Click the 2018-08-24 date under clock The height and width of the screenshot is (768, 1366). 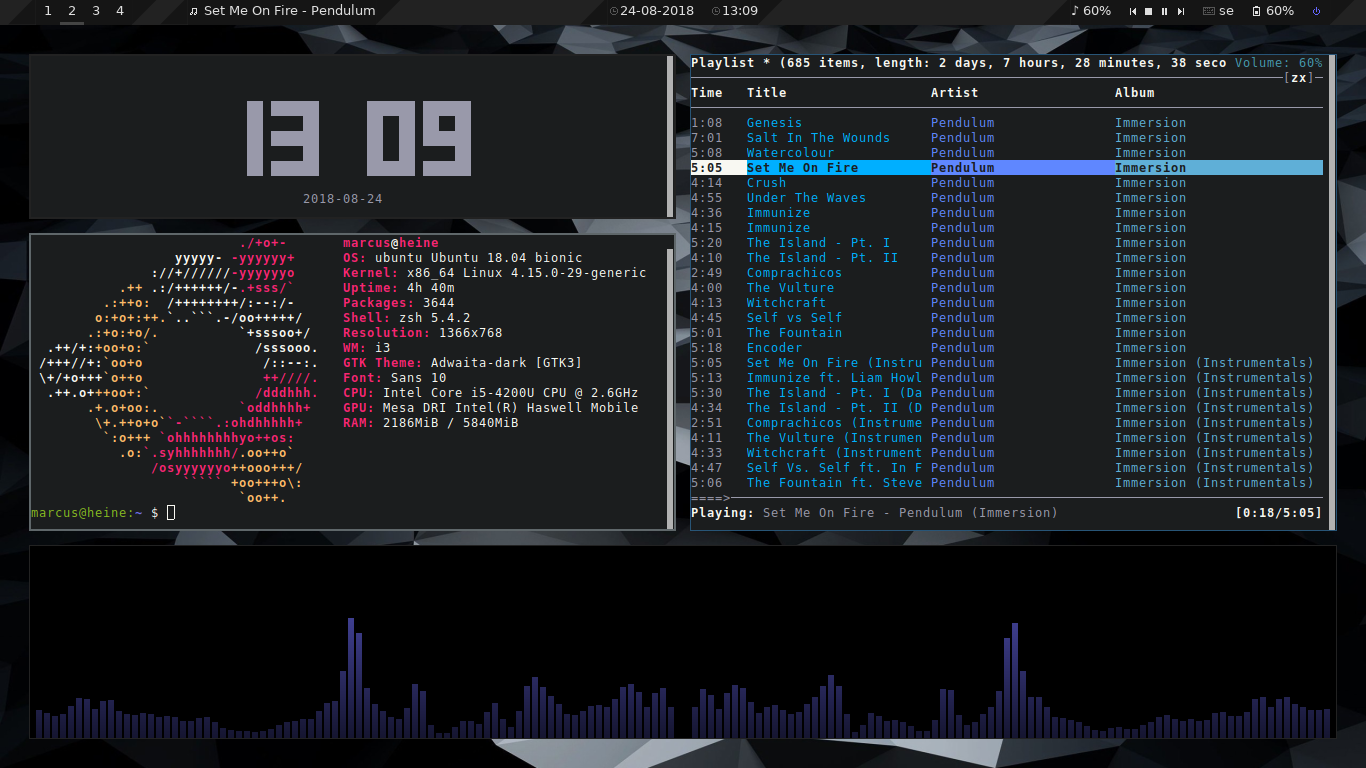(343, 199)
